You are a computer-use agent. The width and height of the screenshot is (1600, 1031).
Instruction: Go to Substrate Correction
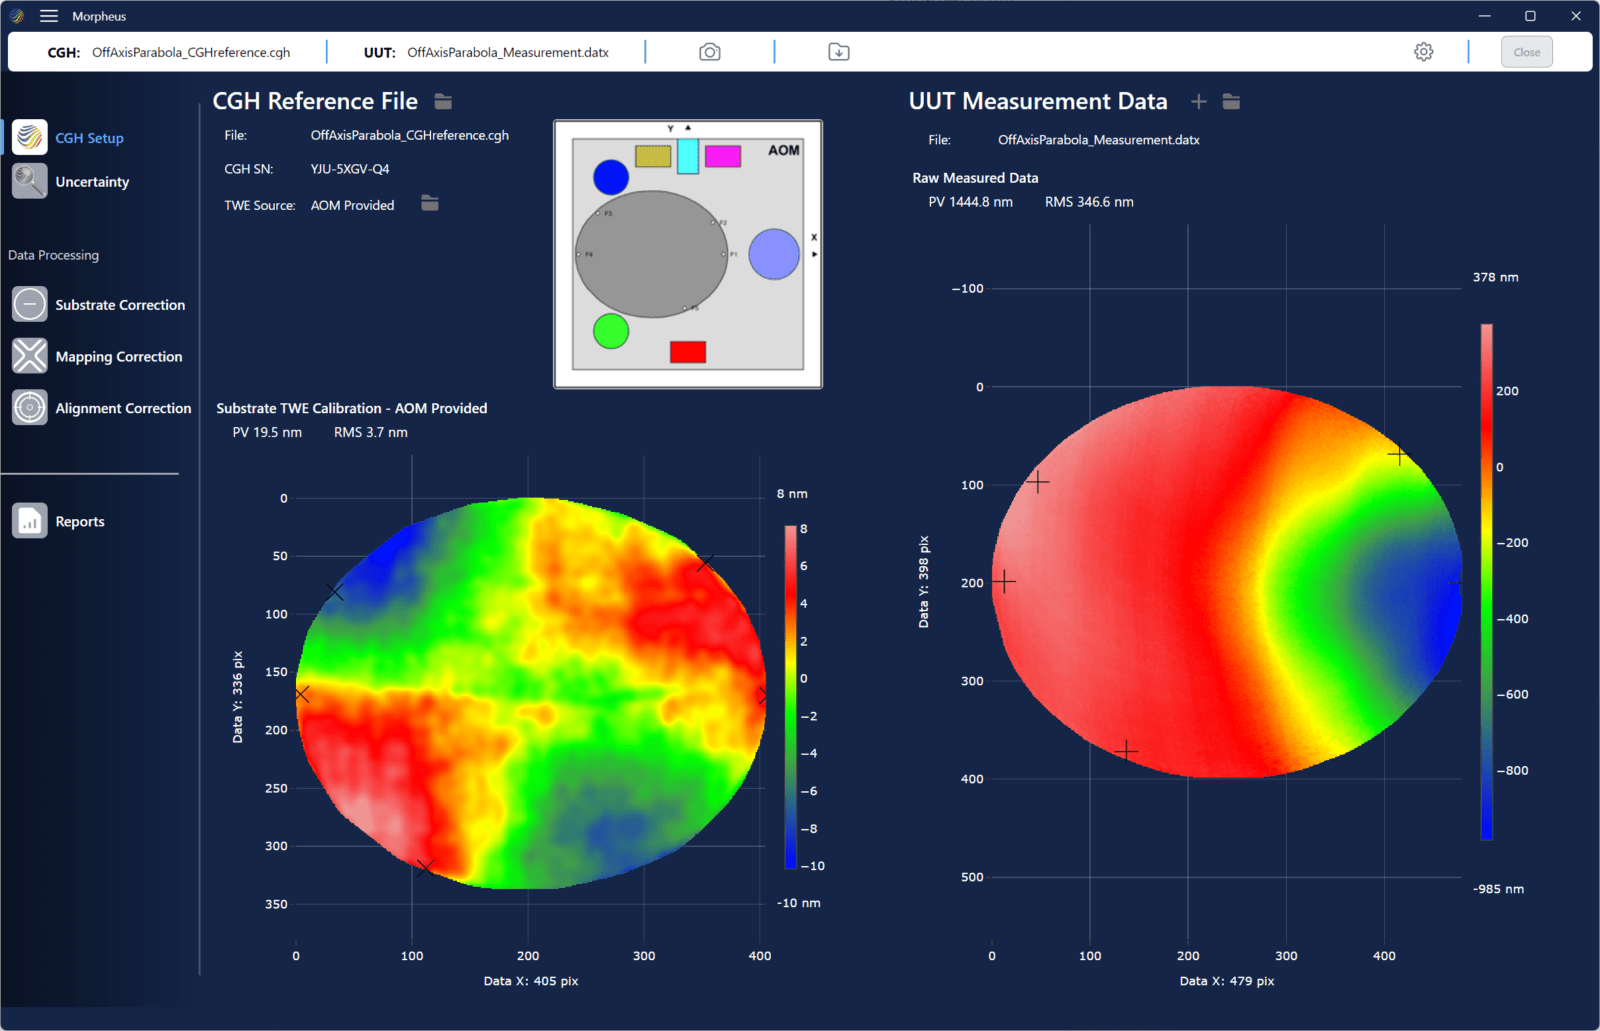(120, 305)
